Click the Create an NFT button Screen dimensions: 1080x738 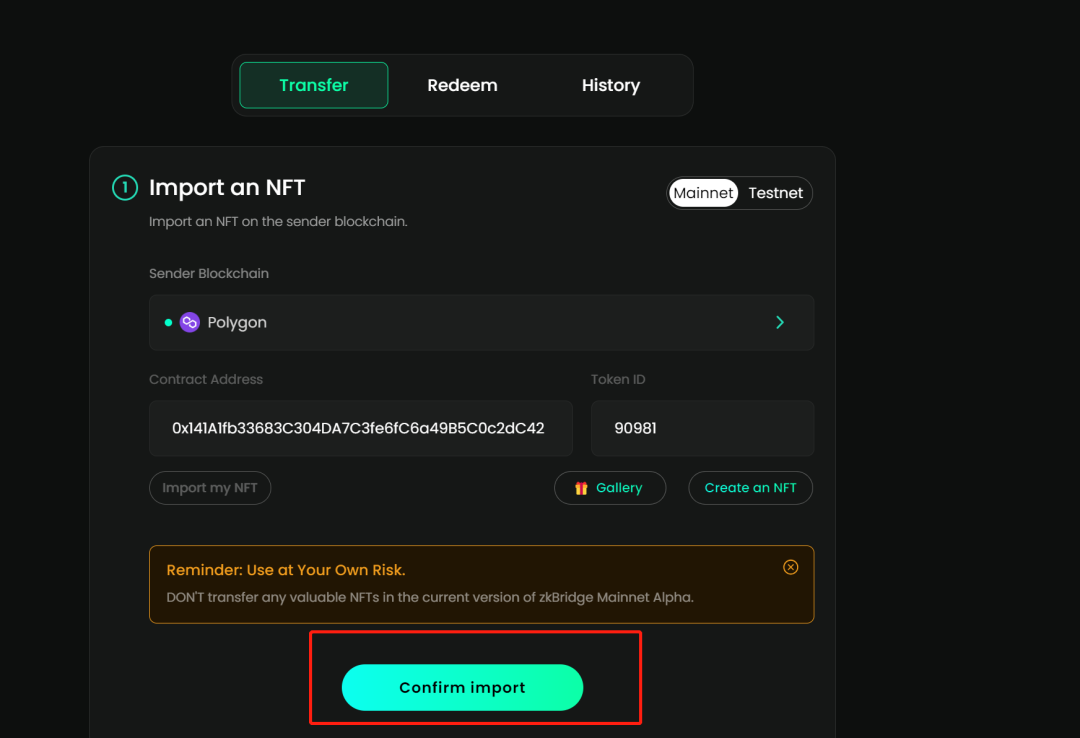click(750, 488)
